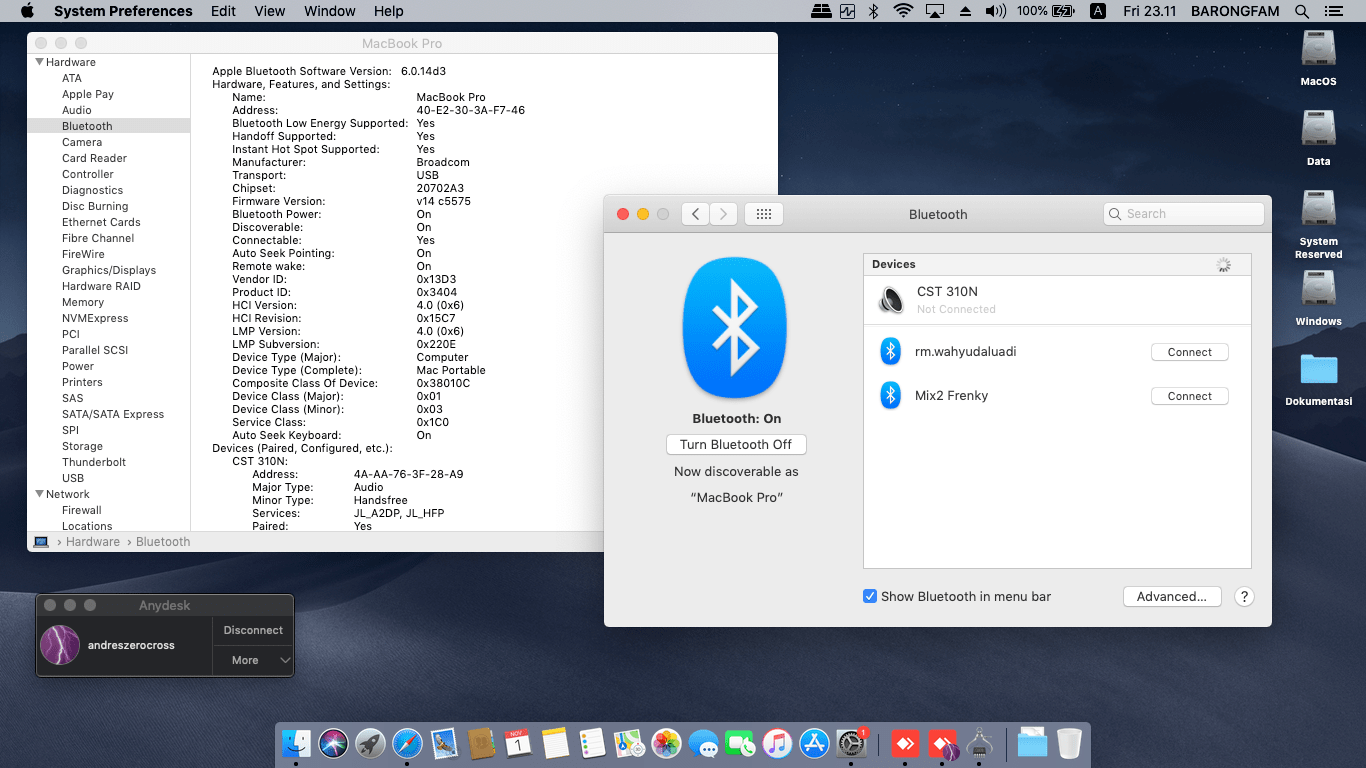Select Firewall under Network
The image size is (1366, 768).
tap(82, 510)
